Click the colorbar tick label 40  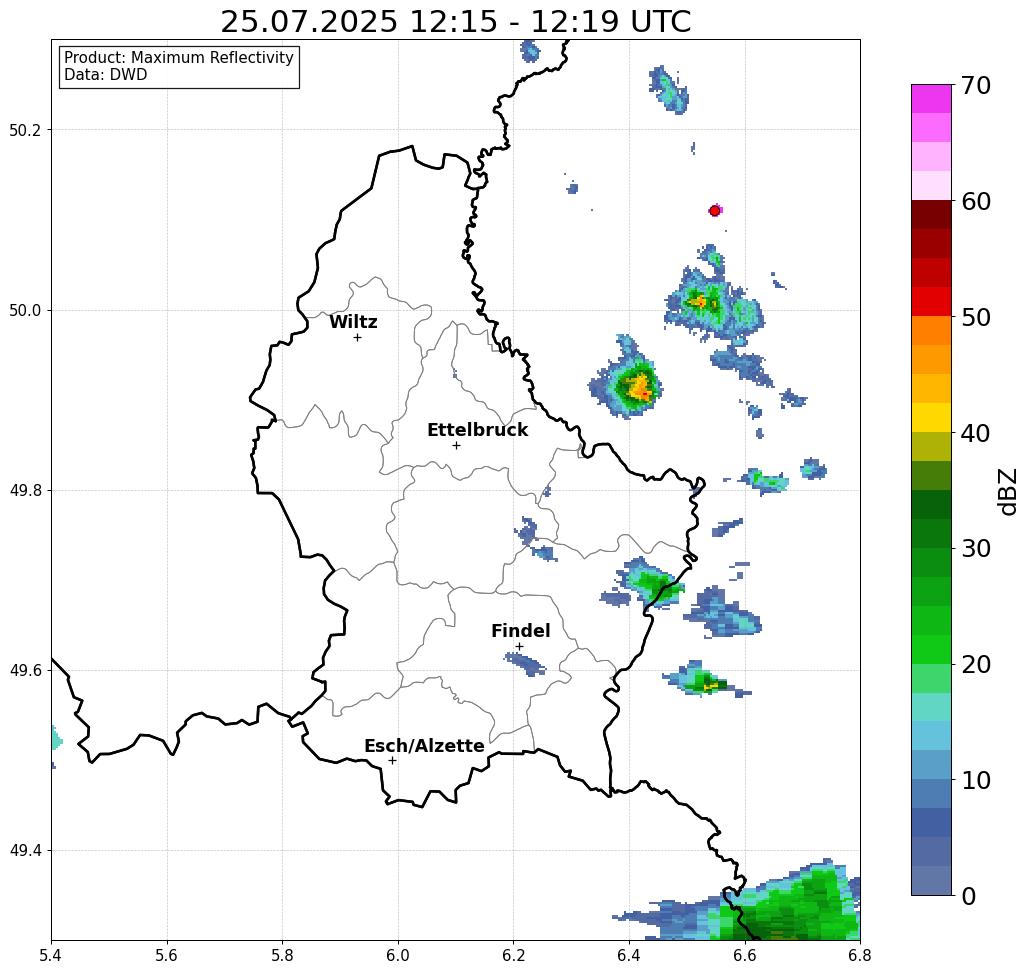(976, 433)
